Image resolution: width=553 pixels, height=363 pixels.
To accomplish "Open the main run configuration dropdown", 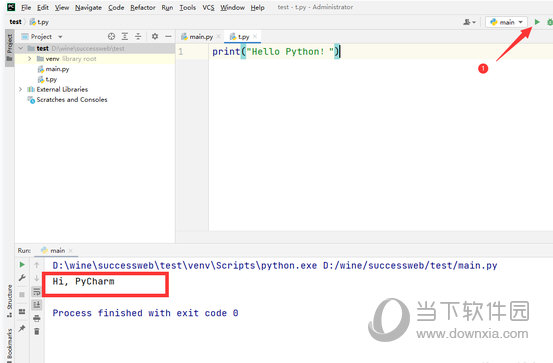I will [x=506, y=22].
